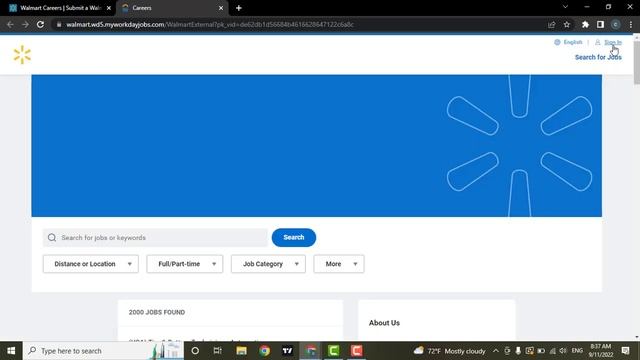640x360 pixels.
Task: Bookmark this page with the star
Action: tap(567, 24)
